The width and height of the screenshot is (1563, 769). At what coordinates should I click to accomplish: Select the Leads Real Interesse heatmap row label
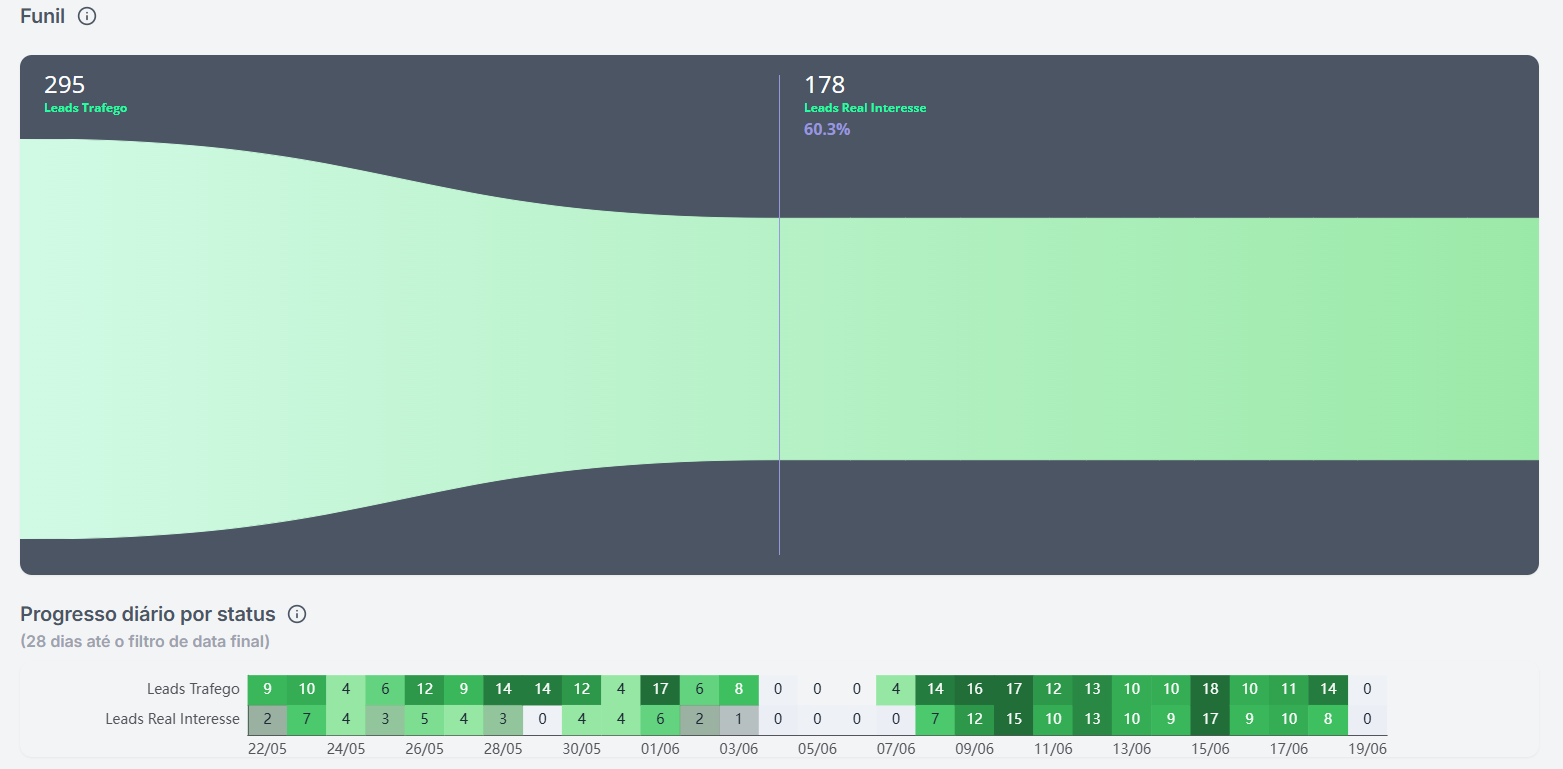[x=173, y=719]
